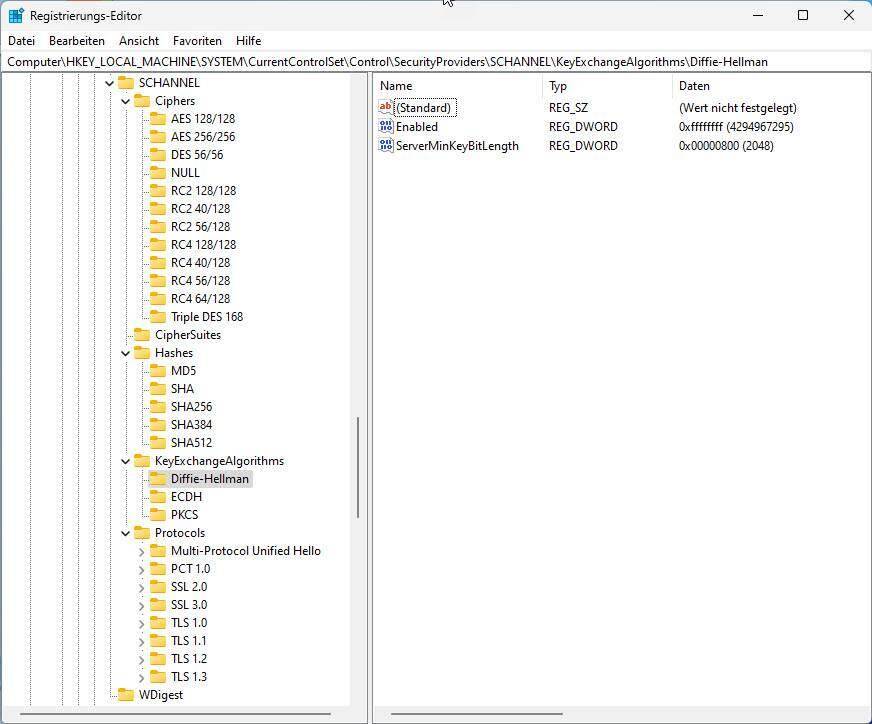872x724 pixels.
Task: Click the Registry Editor app icon in title bar
Action: point(16,15)
